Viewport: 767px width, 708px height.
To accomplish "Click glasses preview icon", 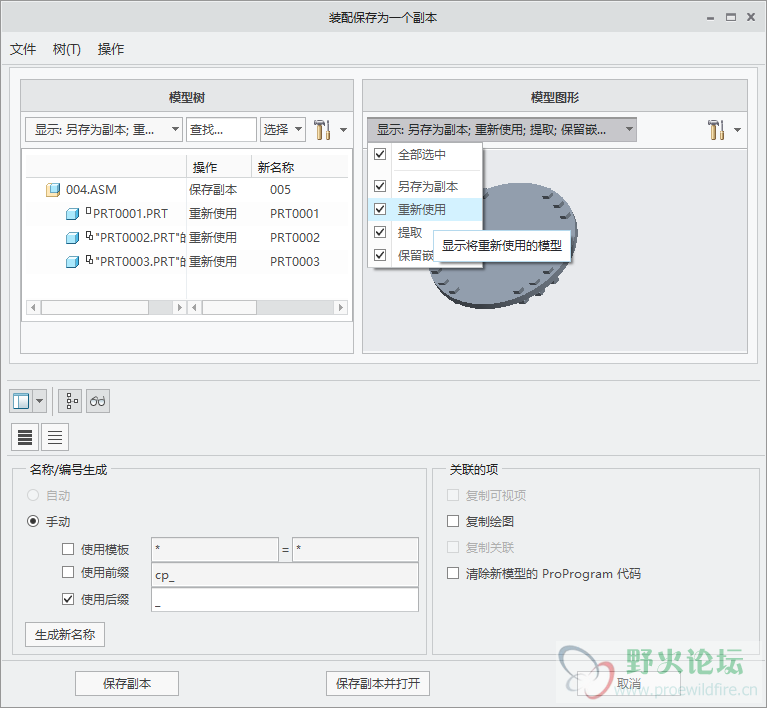I will 98,401.
